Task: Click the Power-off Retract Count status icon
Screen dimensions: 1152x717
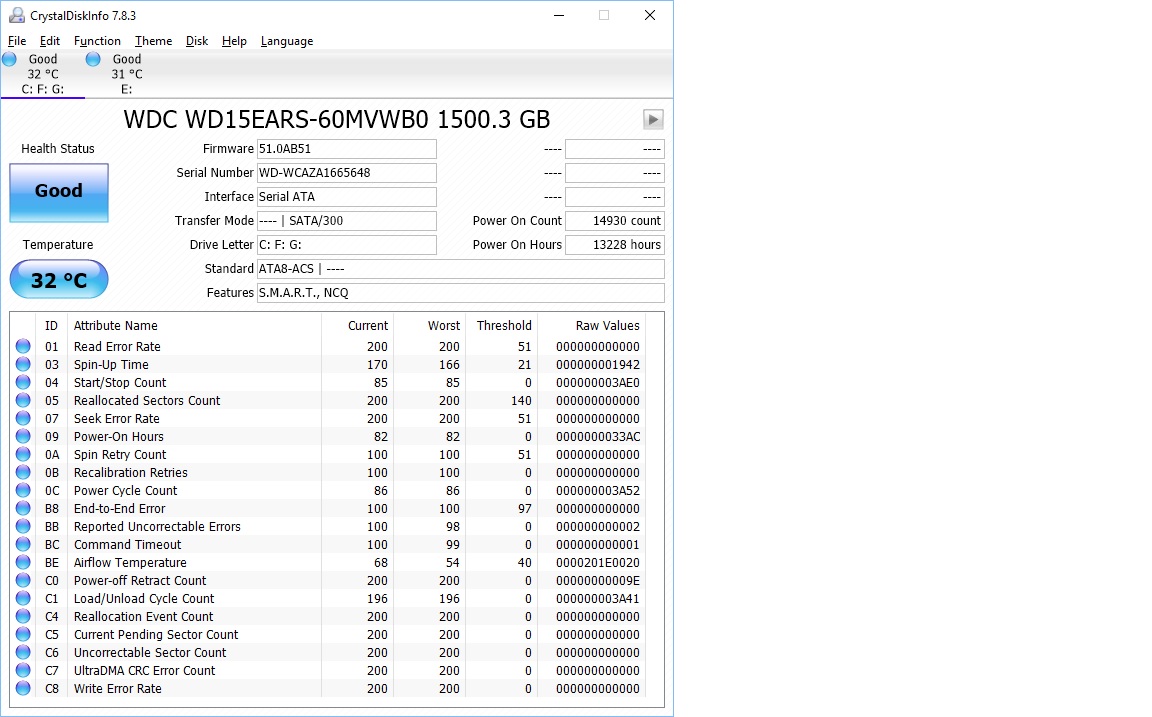Action: click(x=24, y=580)
